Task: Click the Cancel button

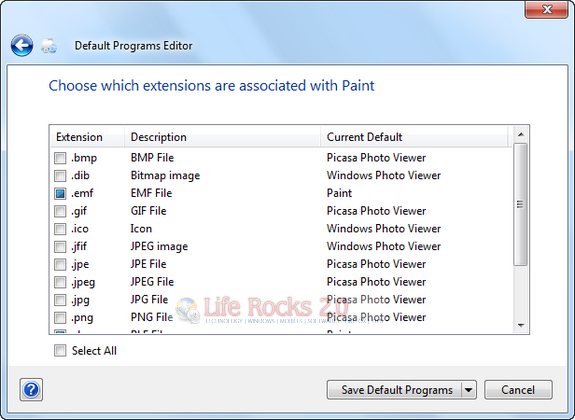Action: click(518, 390)
